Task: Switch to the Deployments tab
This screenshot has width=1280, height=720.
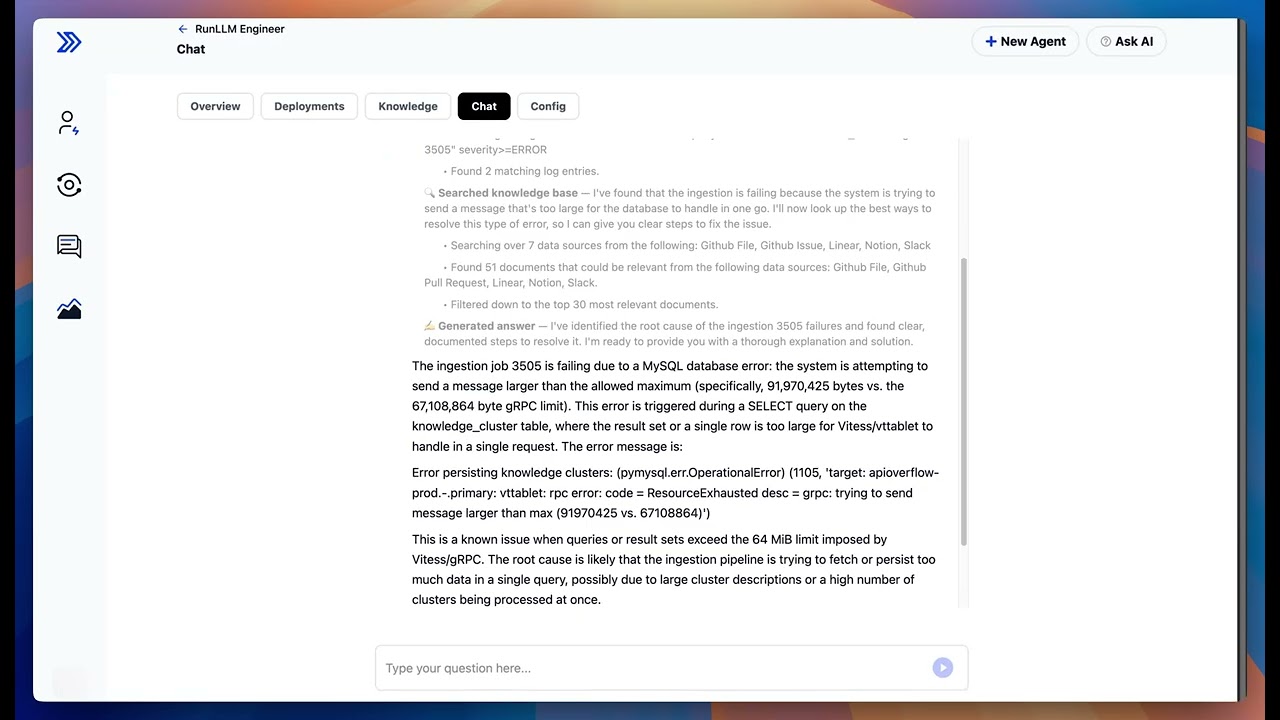Action: [309, 106]
